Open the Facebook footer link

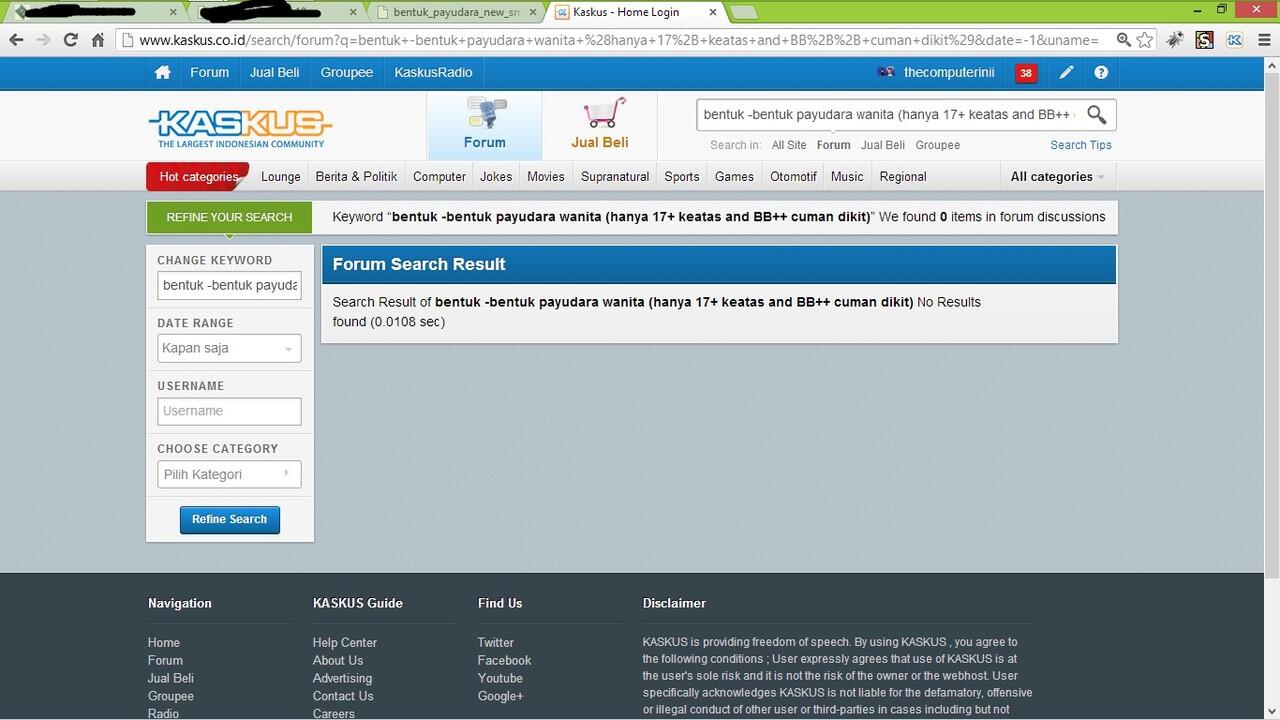[504, 661]
